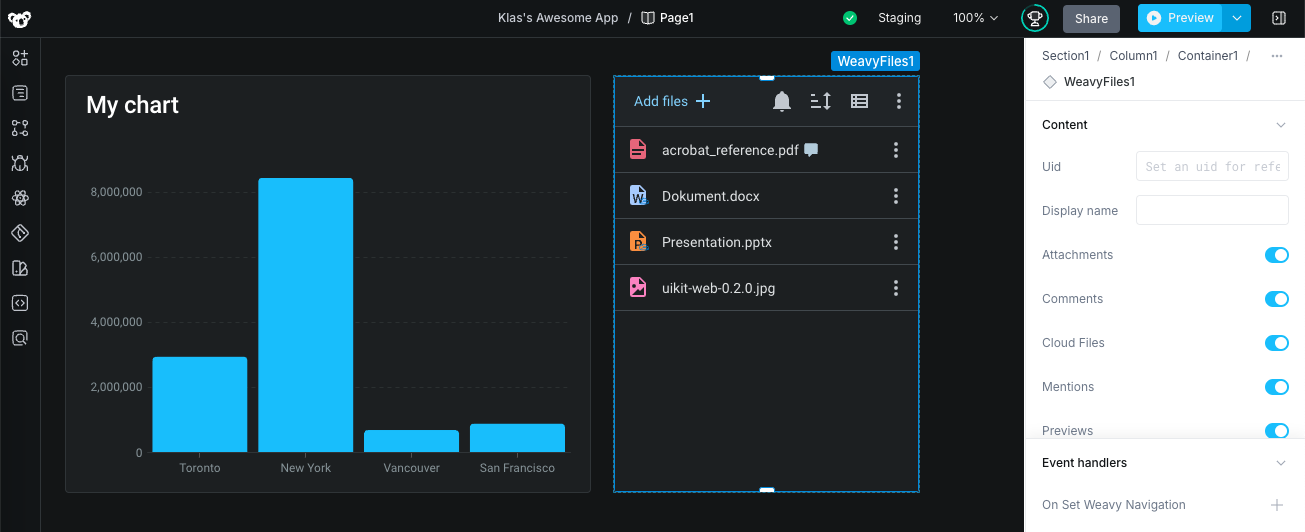Go to Section1 in breadcrumb
The image size is (1305, 532).
click(1065, 56)
